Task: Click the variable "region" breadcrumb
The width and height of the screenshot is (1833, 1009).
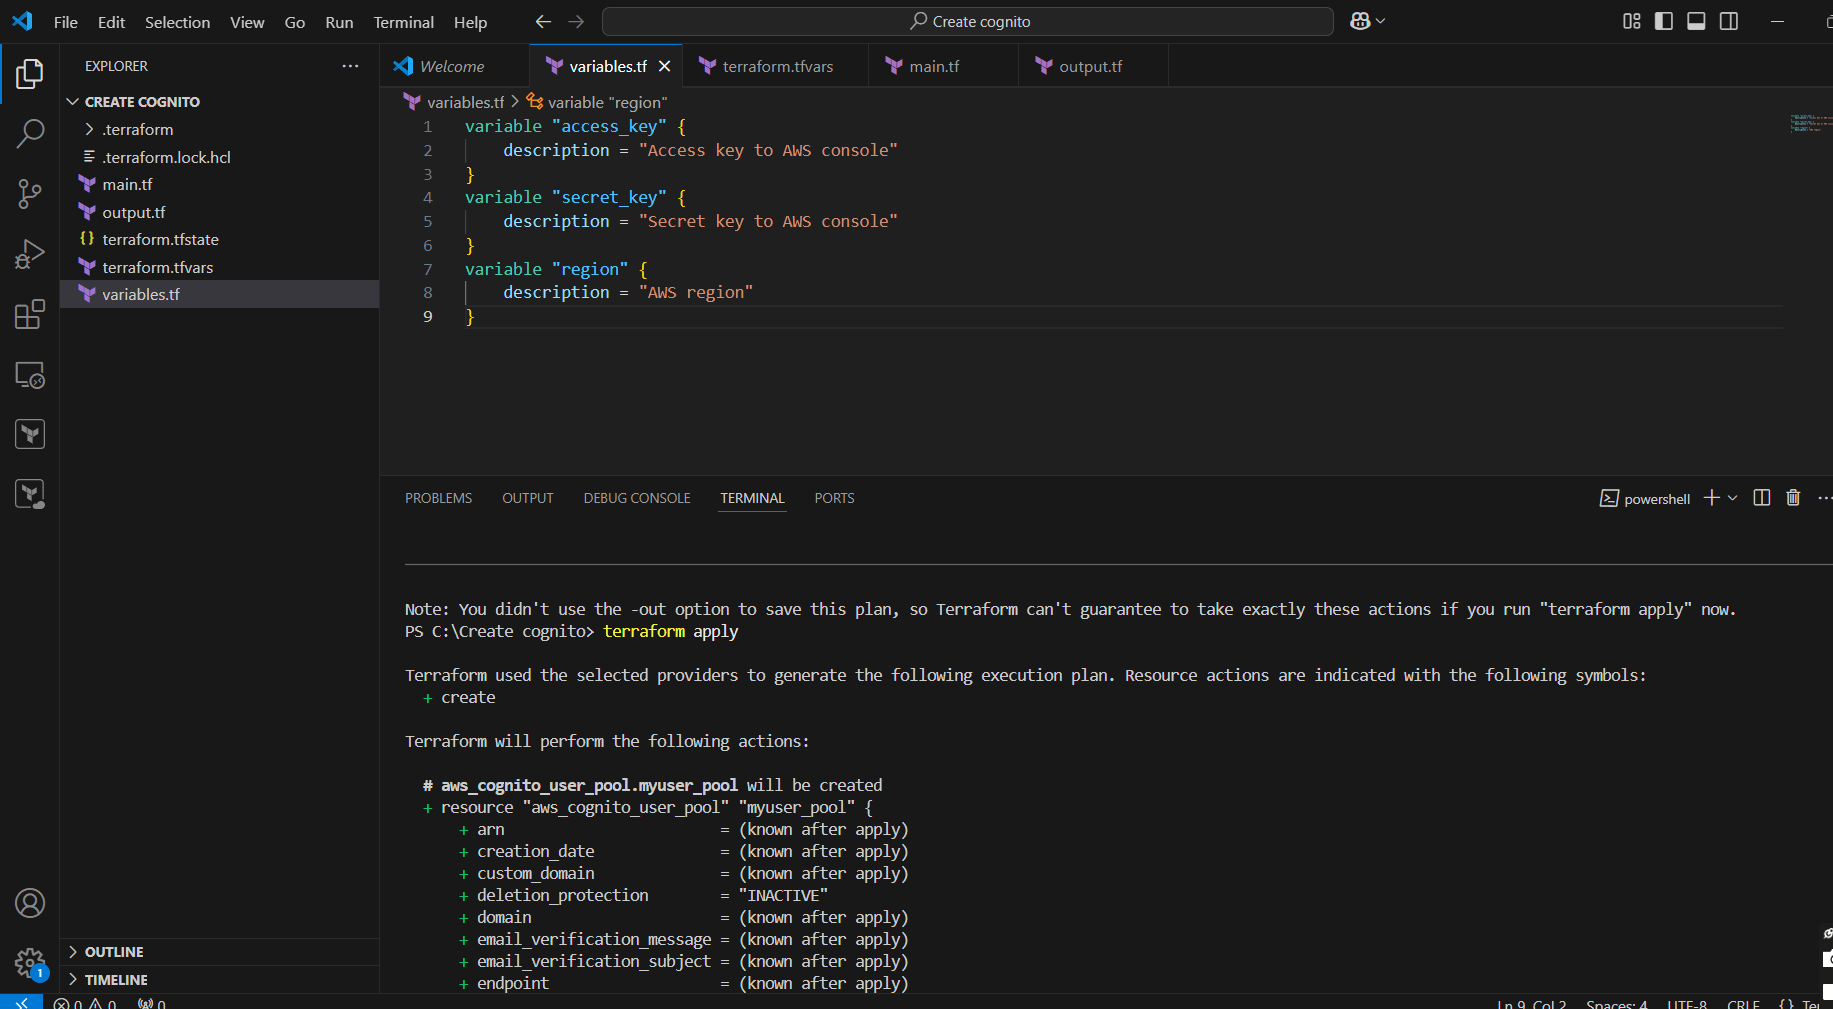Action: 597,102
